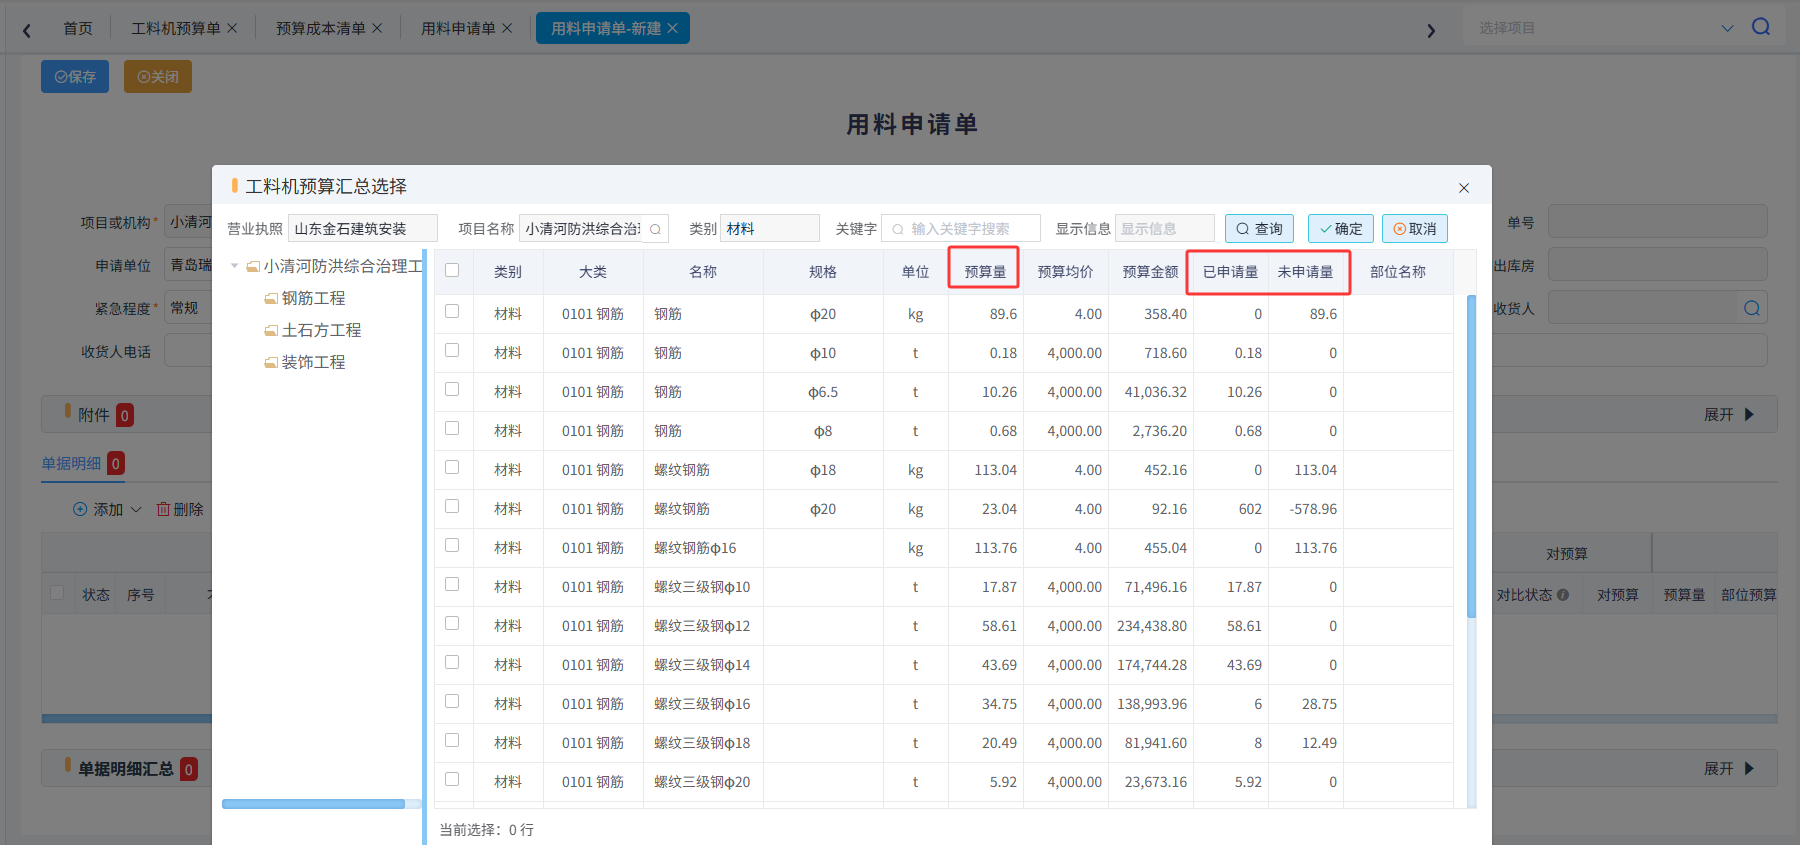Image resolution: width=1800 pixels, height=845 pixels.
Task: Click the 保存 button
Action: [x=75, y=77]
